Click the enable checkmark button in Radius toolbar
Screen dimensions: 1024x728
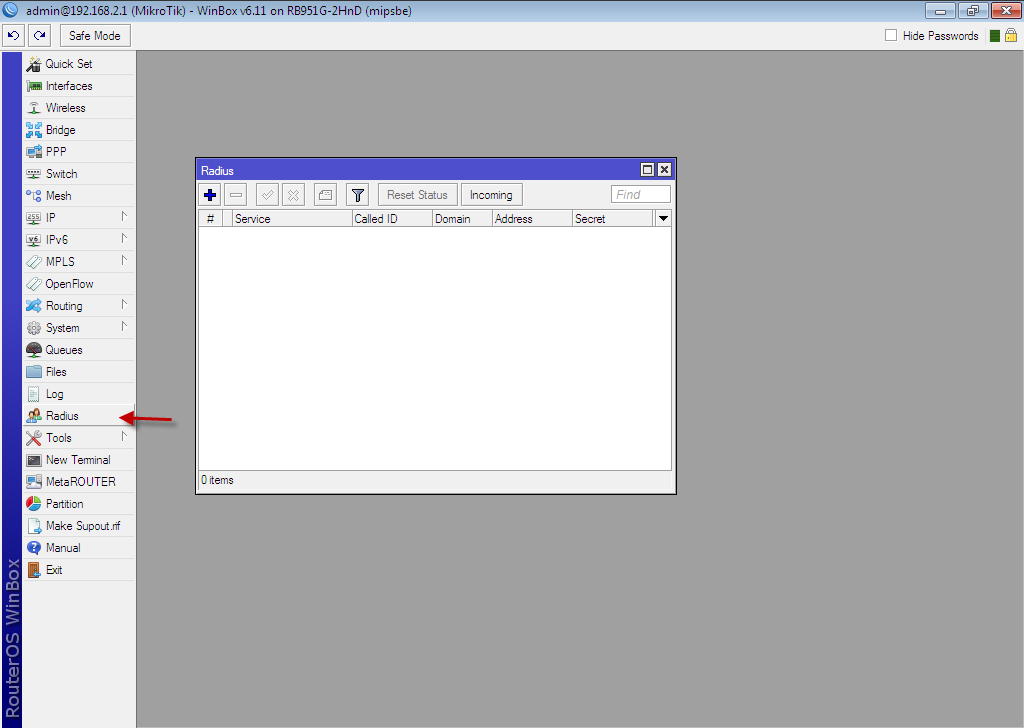(268, 195)
